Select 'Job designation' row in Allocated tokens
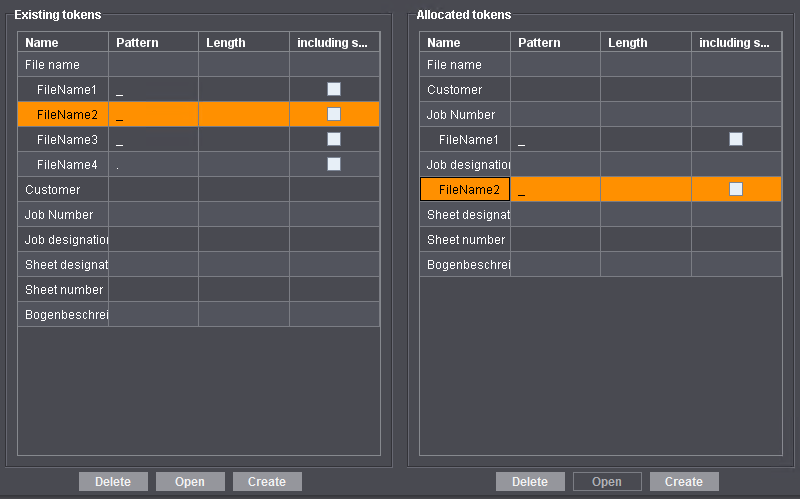The image size is (800, 499). pyautogui.click(x=601, y=164)
